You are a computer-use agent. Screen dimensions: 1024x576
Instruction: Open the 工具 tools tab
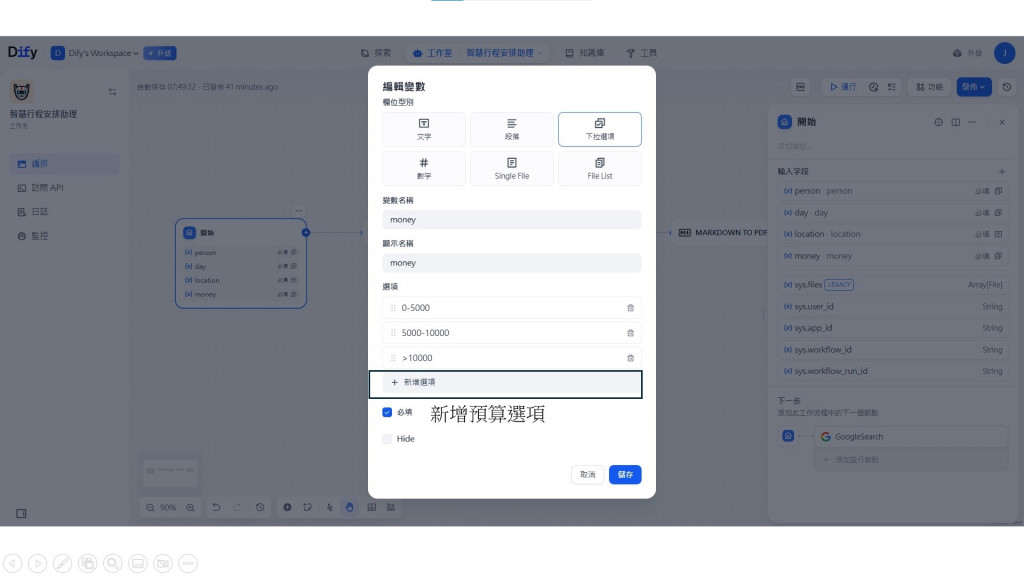641,53
